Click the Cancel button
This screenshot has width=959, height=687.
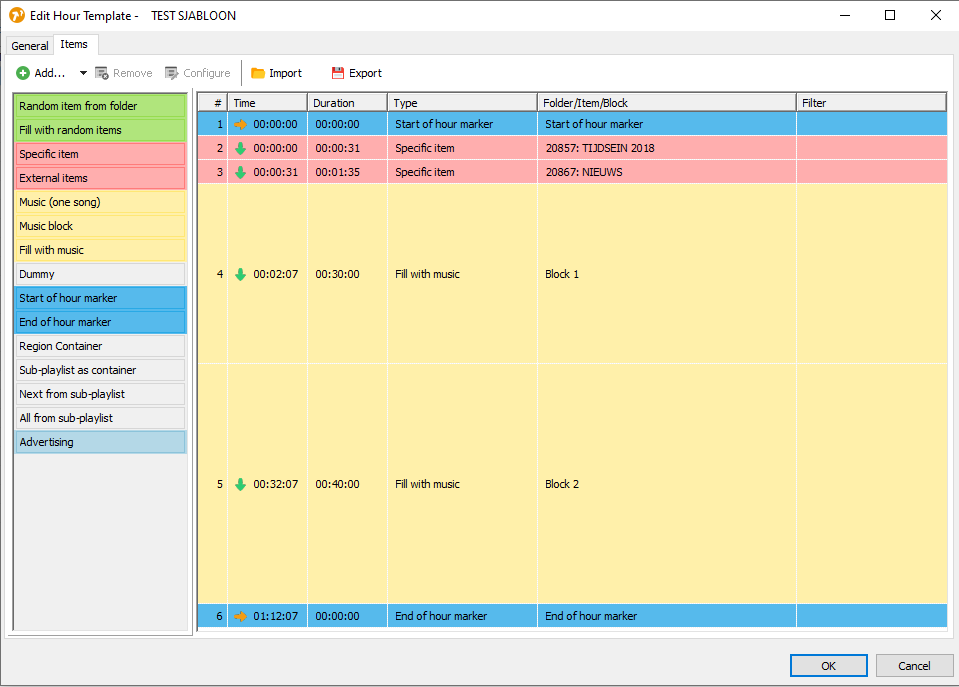[x=914, y=666]
